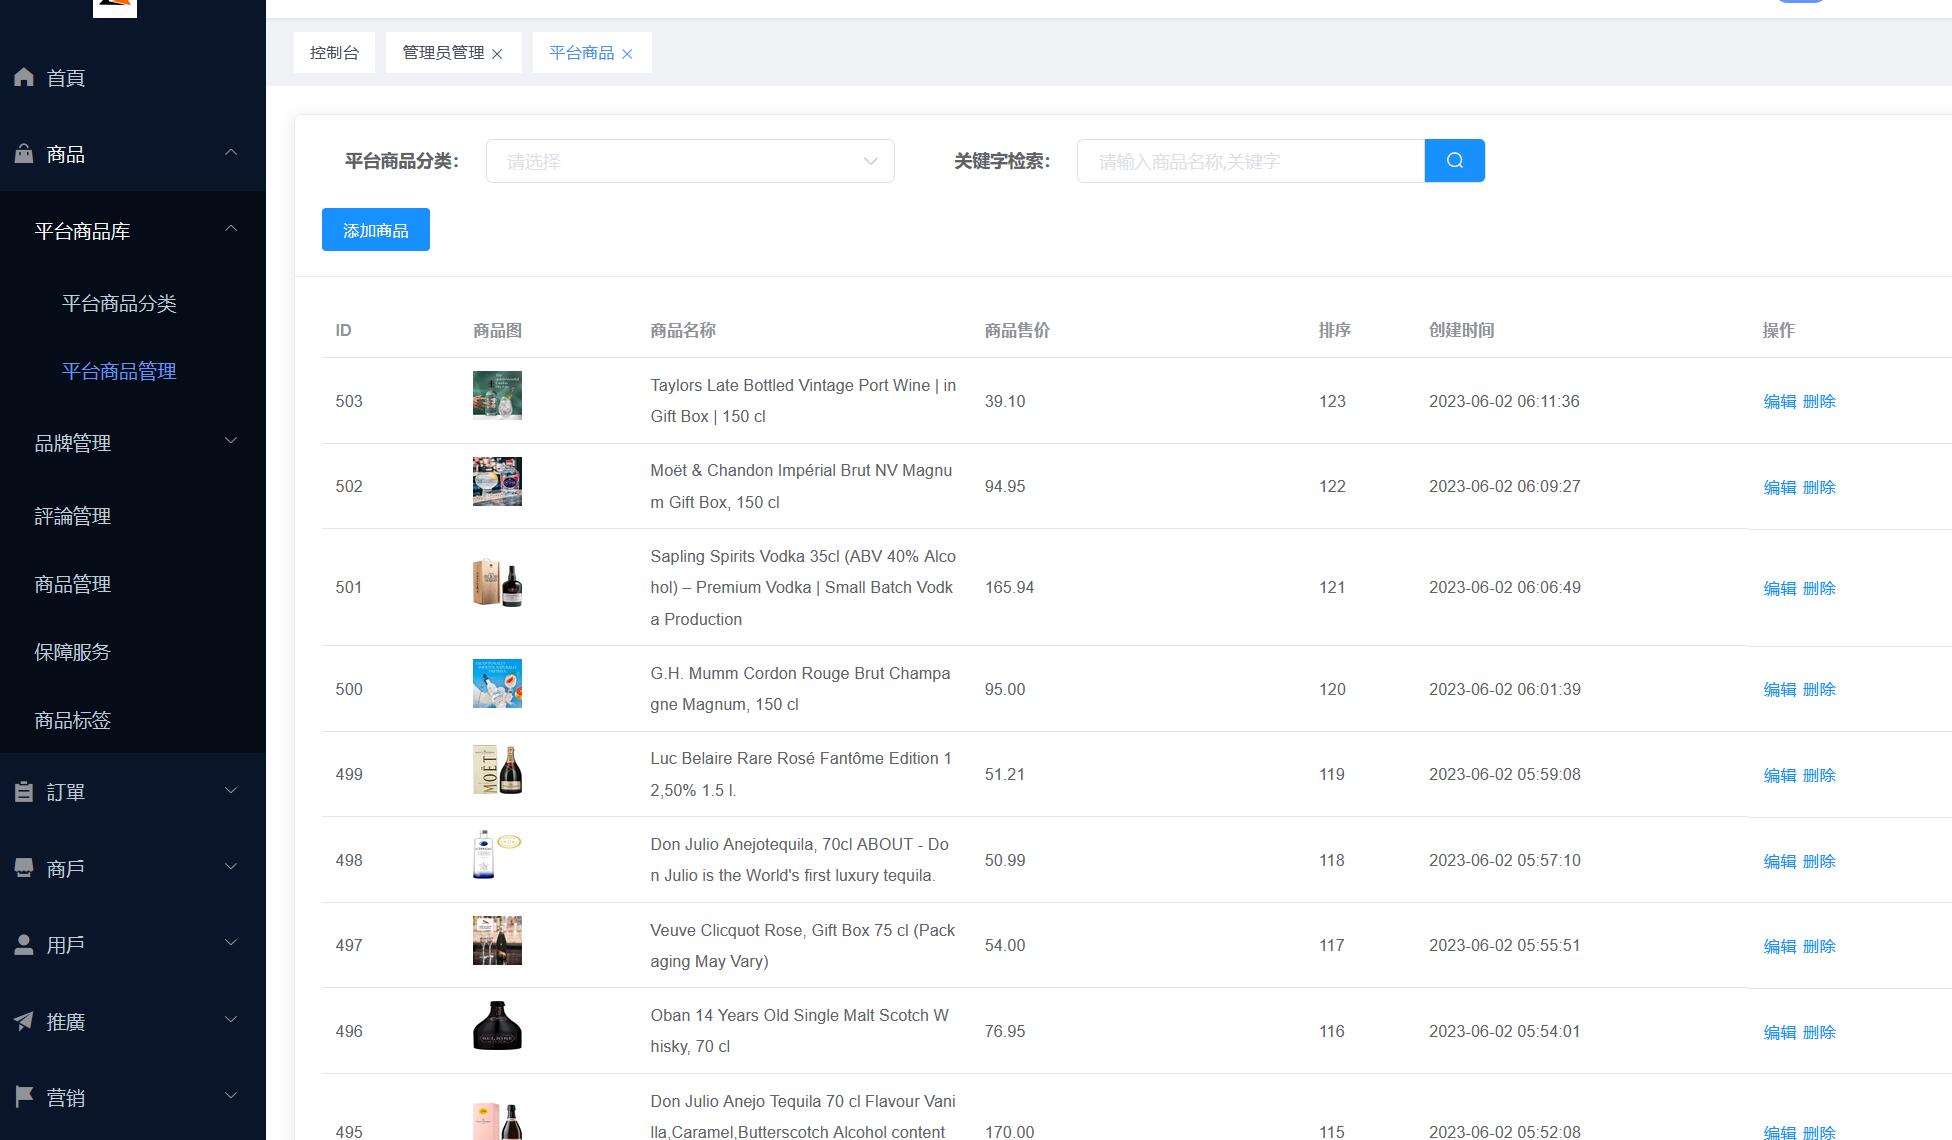The height and width of the screenshot is (1140, 1952).
Task: Switch to the 控制台 tab
Action: click(x=334, y=53)
